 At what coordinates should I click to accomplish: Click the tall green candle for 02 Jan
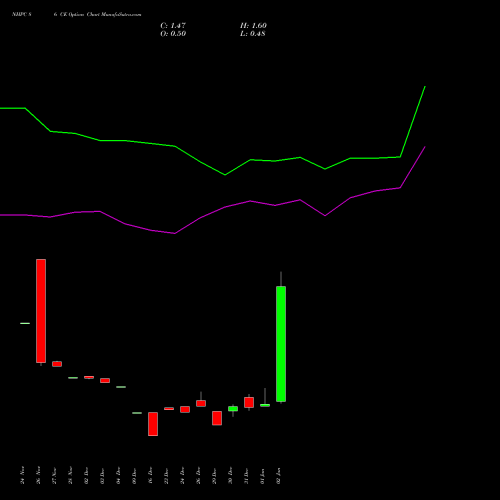coord(281,344)
